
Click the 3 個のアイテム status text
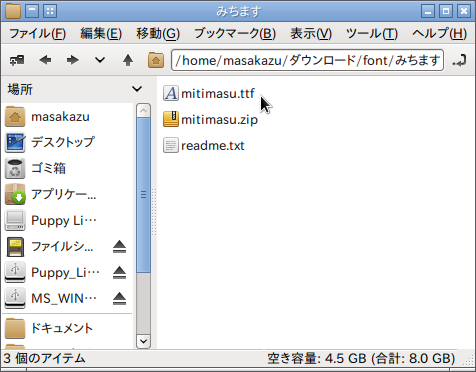coord(45,358)
